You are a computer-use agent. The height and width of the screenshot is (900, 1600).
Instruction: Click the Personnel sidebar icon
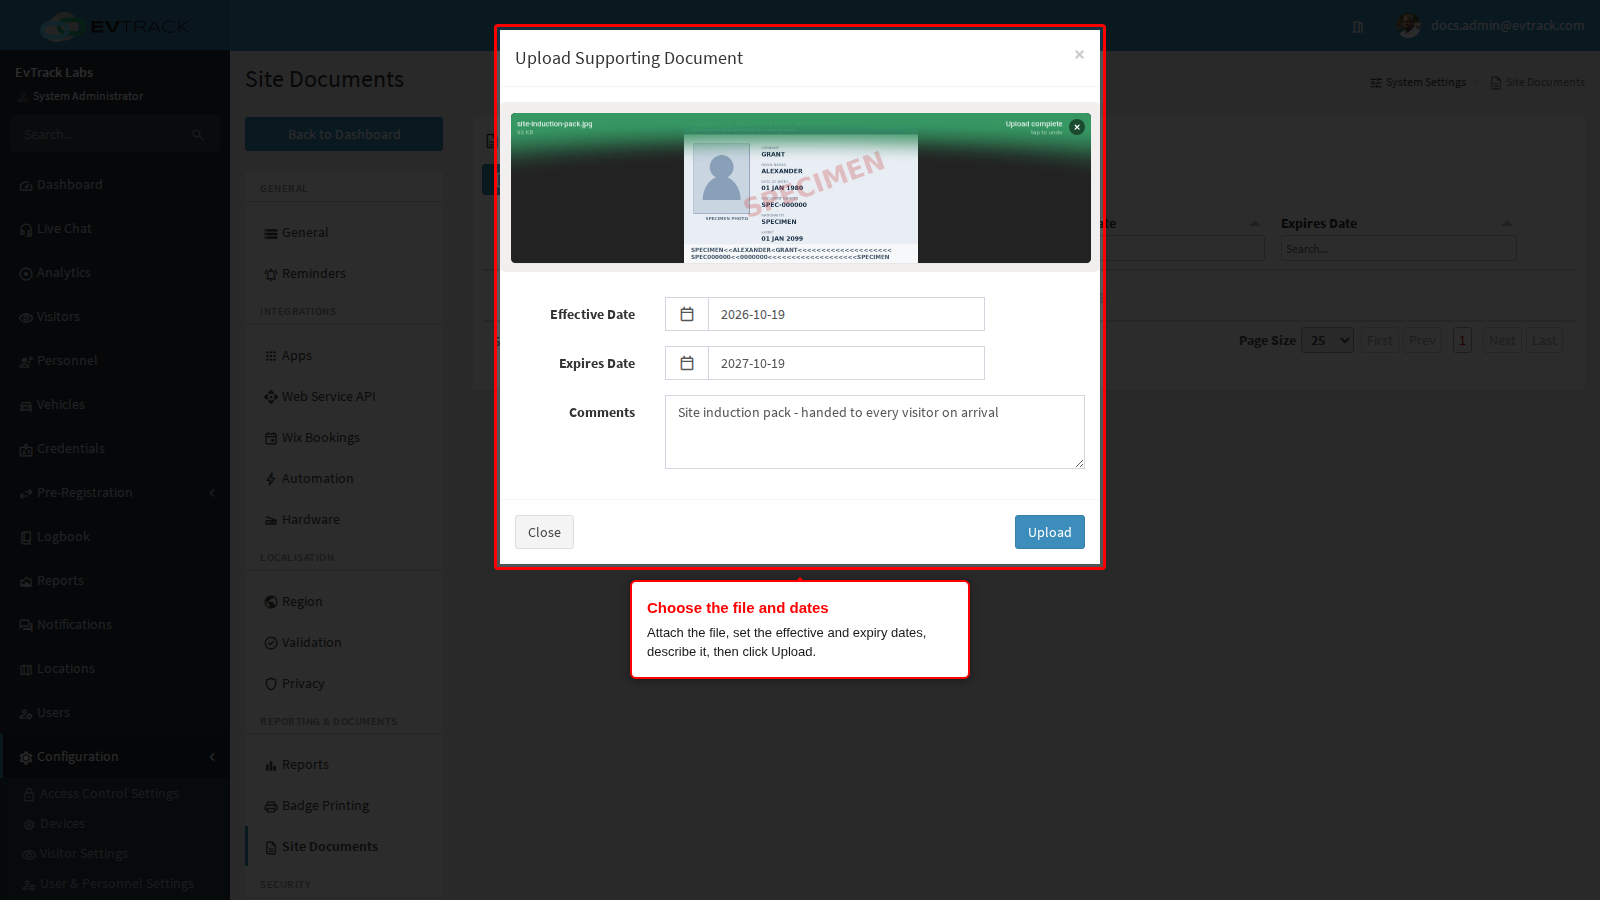pyautogui.click(x=26, y=362)
